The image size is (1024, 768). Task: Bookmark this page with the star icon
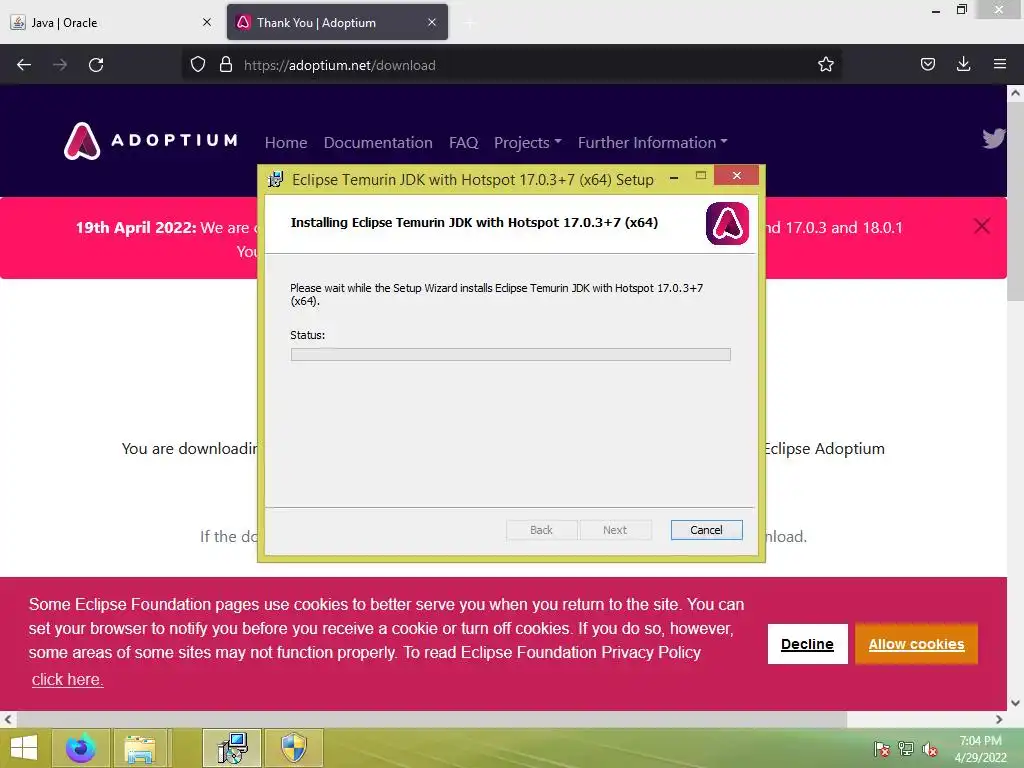(825, 65)
